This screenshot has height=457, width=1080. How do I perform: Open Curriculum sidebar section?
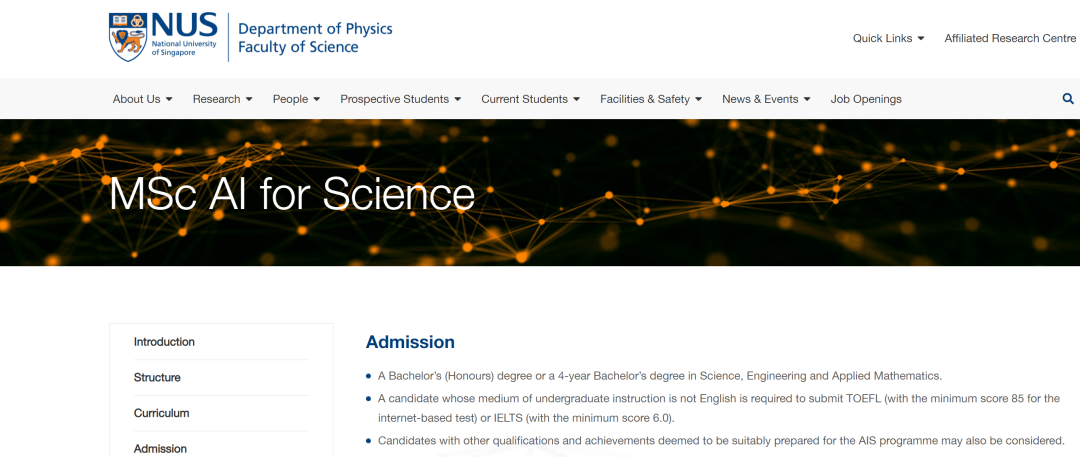click(x=161, y=413)
